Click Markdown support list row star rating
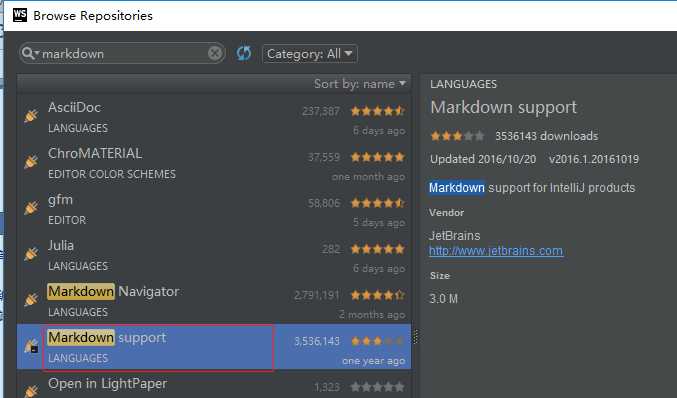 378,341
